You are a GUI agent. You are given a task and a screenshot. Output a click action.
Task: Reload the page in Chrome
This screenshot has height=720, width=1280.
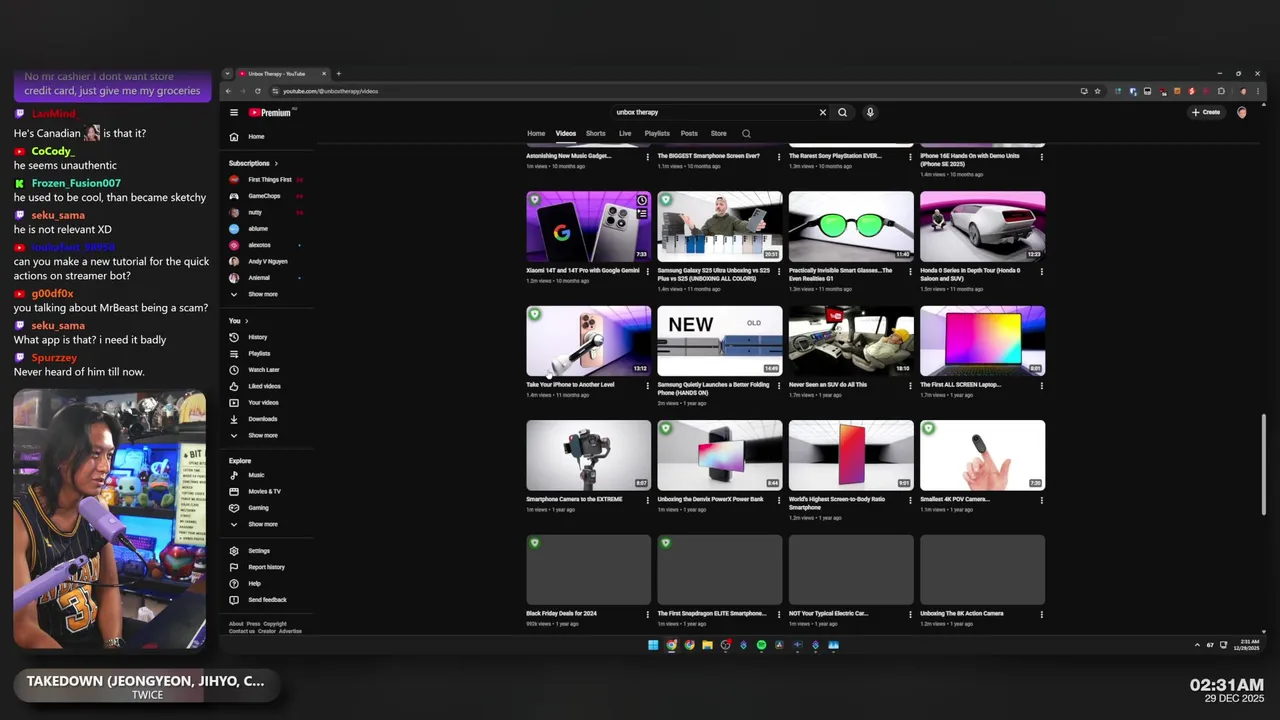coord(258,91)
